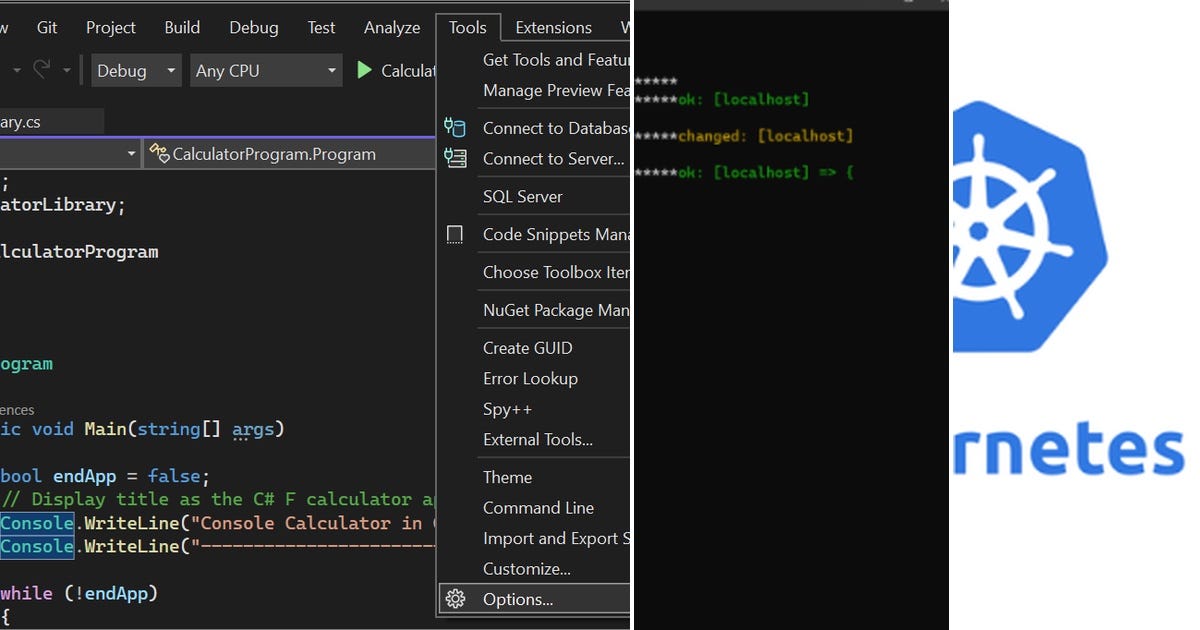
Task: Expand the Redo history dropdown arrow
Action: click(67, 70)
